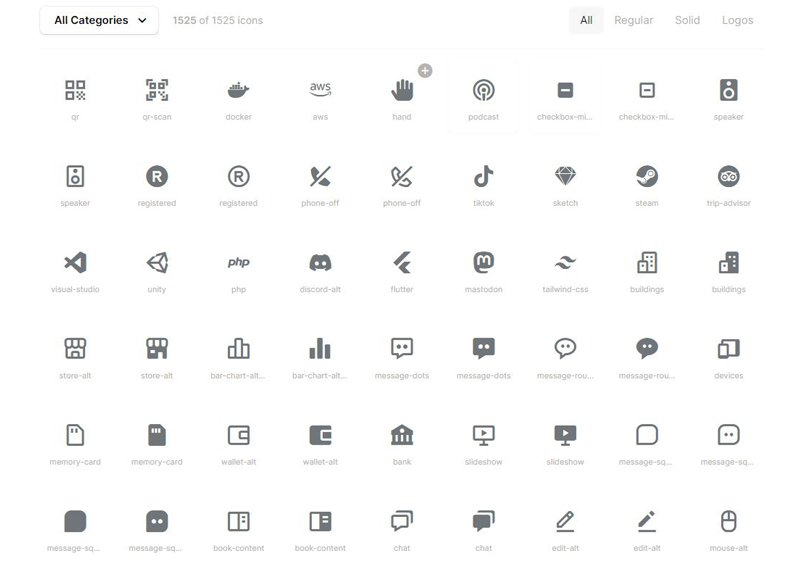Click the plus badge on the hand icon

tap(425, 70)
